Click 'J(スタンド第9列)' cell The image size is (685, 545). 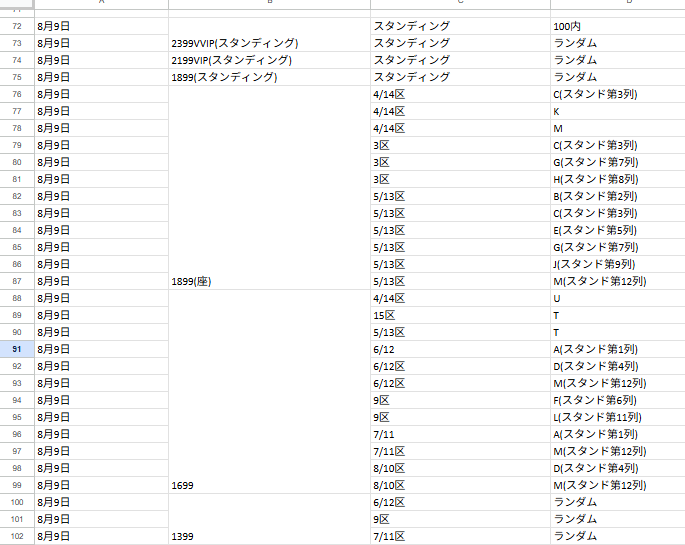coord(618,264)
